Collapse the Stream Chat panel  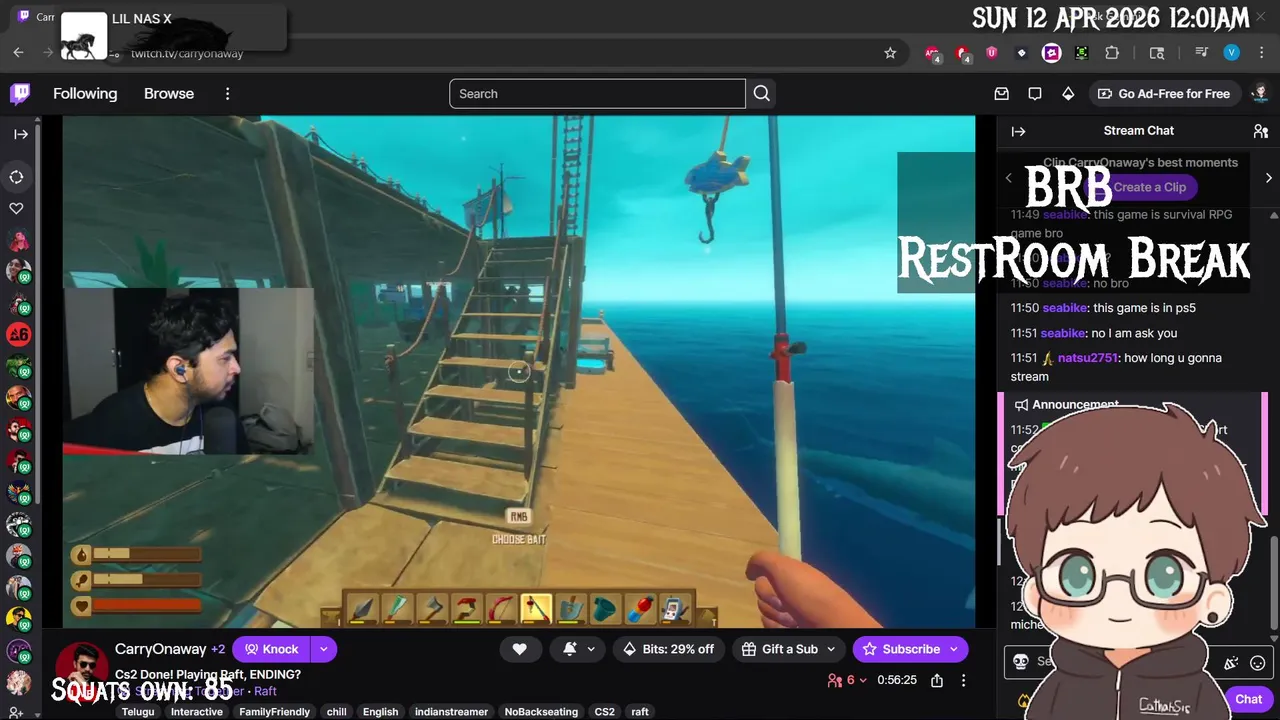[x=1018, y=131]
